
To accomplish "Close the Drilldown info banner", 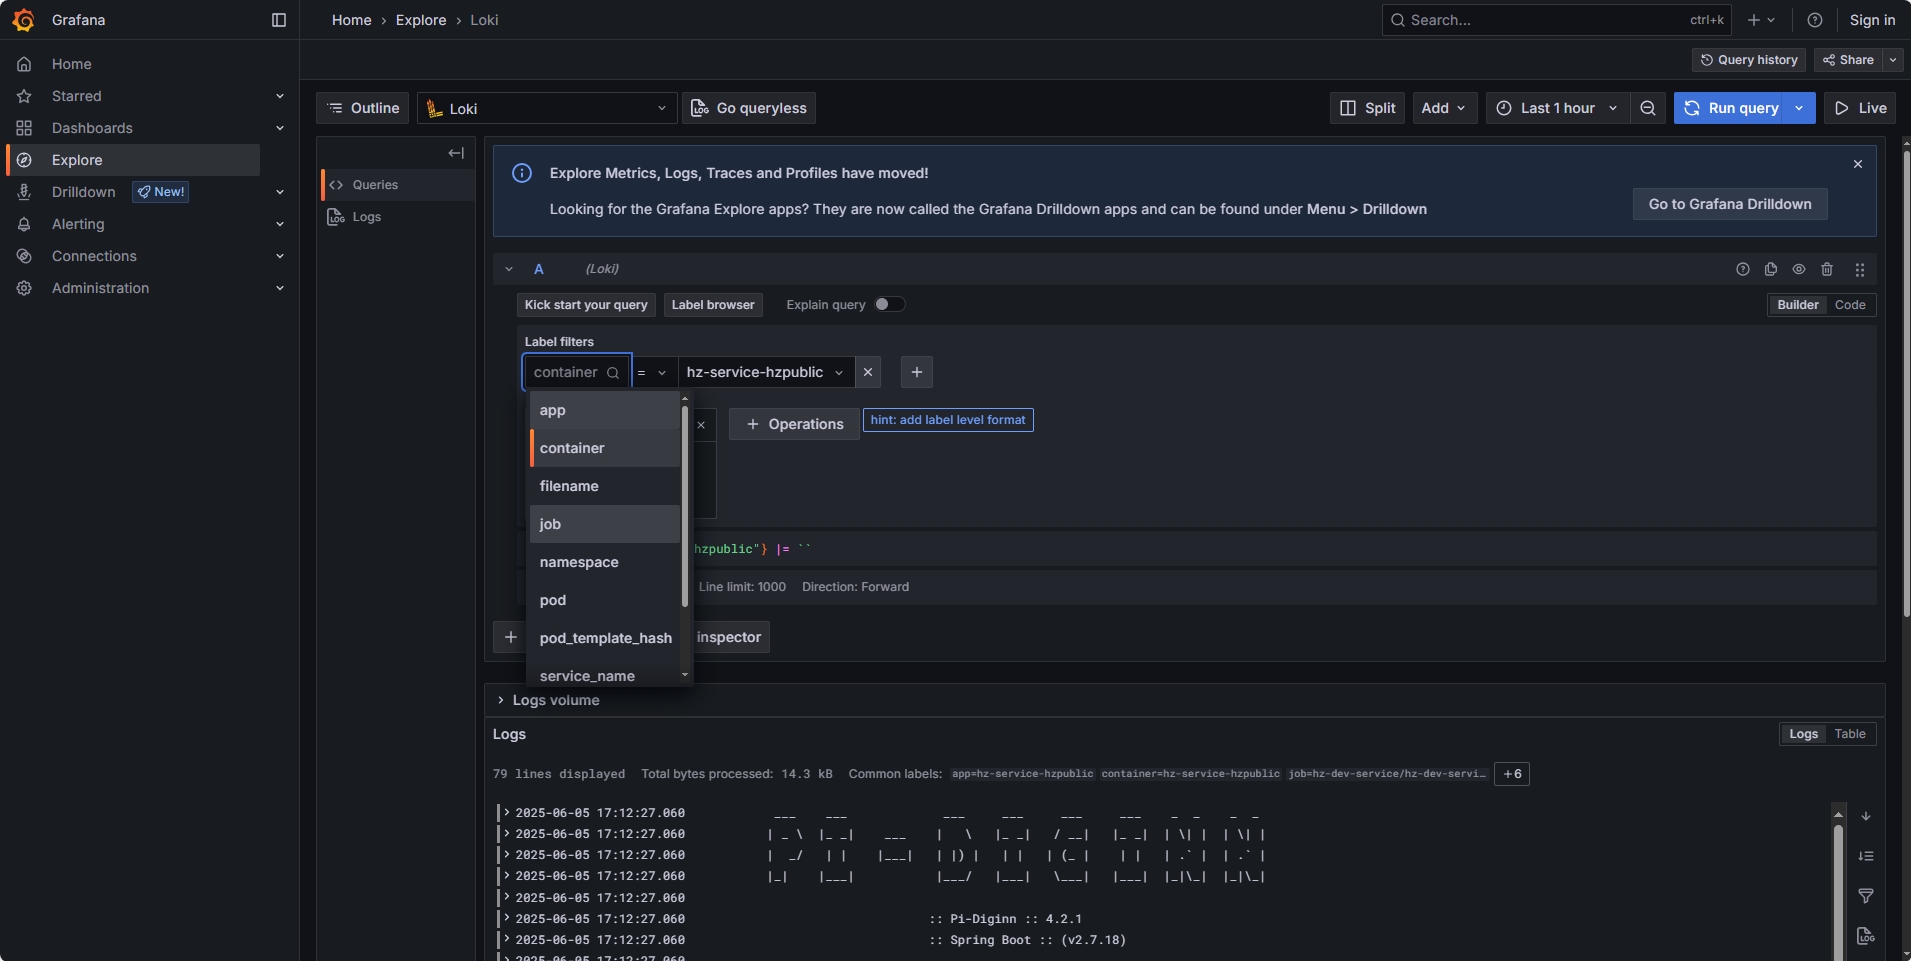I will [x=1858, y=164].
